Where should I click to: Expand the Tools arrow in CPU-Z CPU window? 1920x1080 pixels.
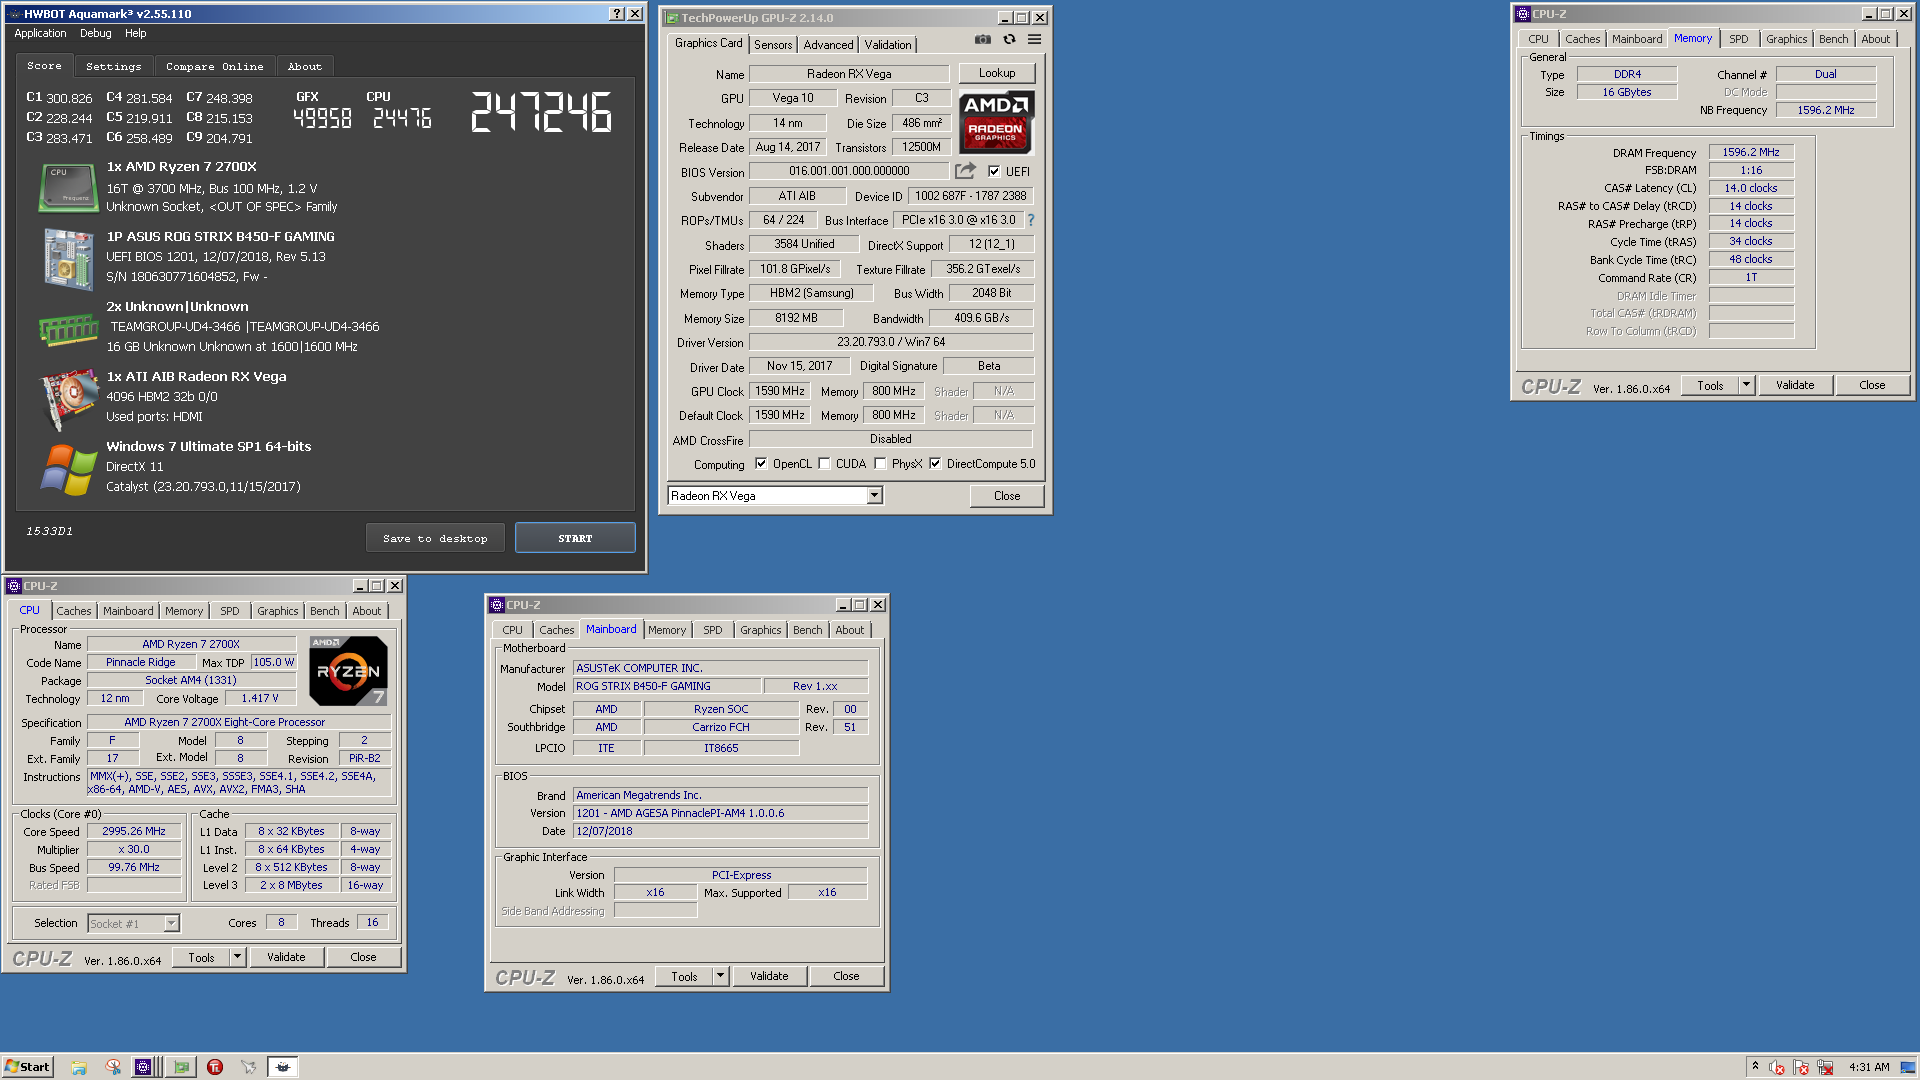click(237, 957)
